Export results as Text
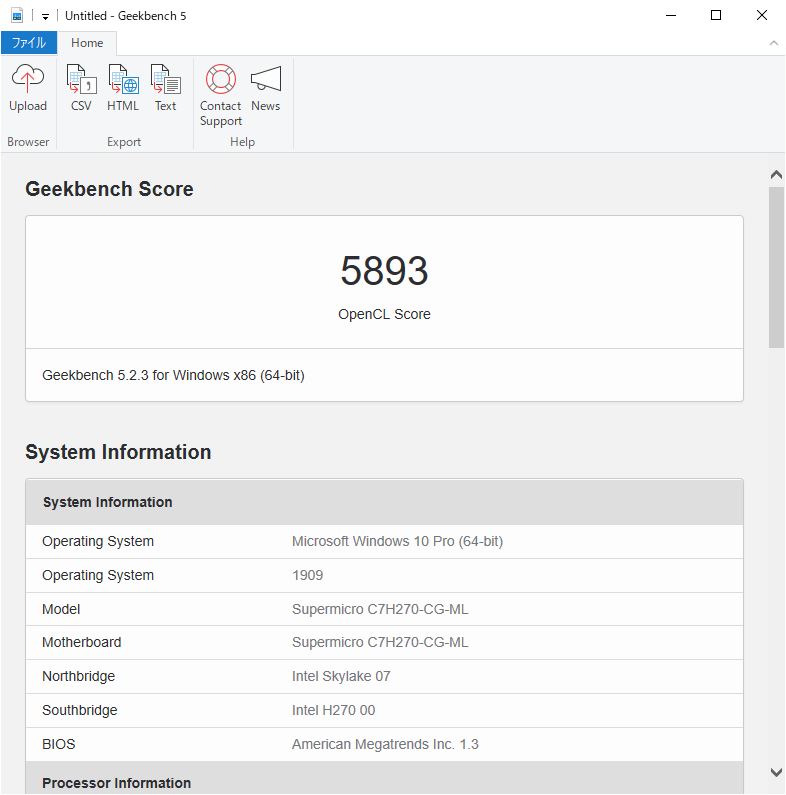Image resolution: width=786 pixels, height=795 pixels. click(x=165, y=88)
